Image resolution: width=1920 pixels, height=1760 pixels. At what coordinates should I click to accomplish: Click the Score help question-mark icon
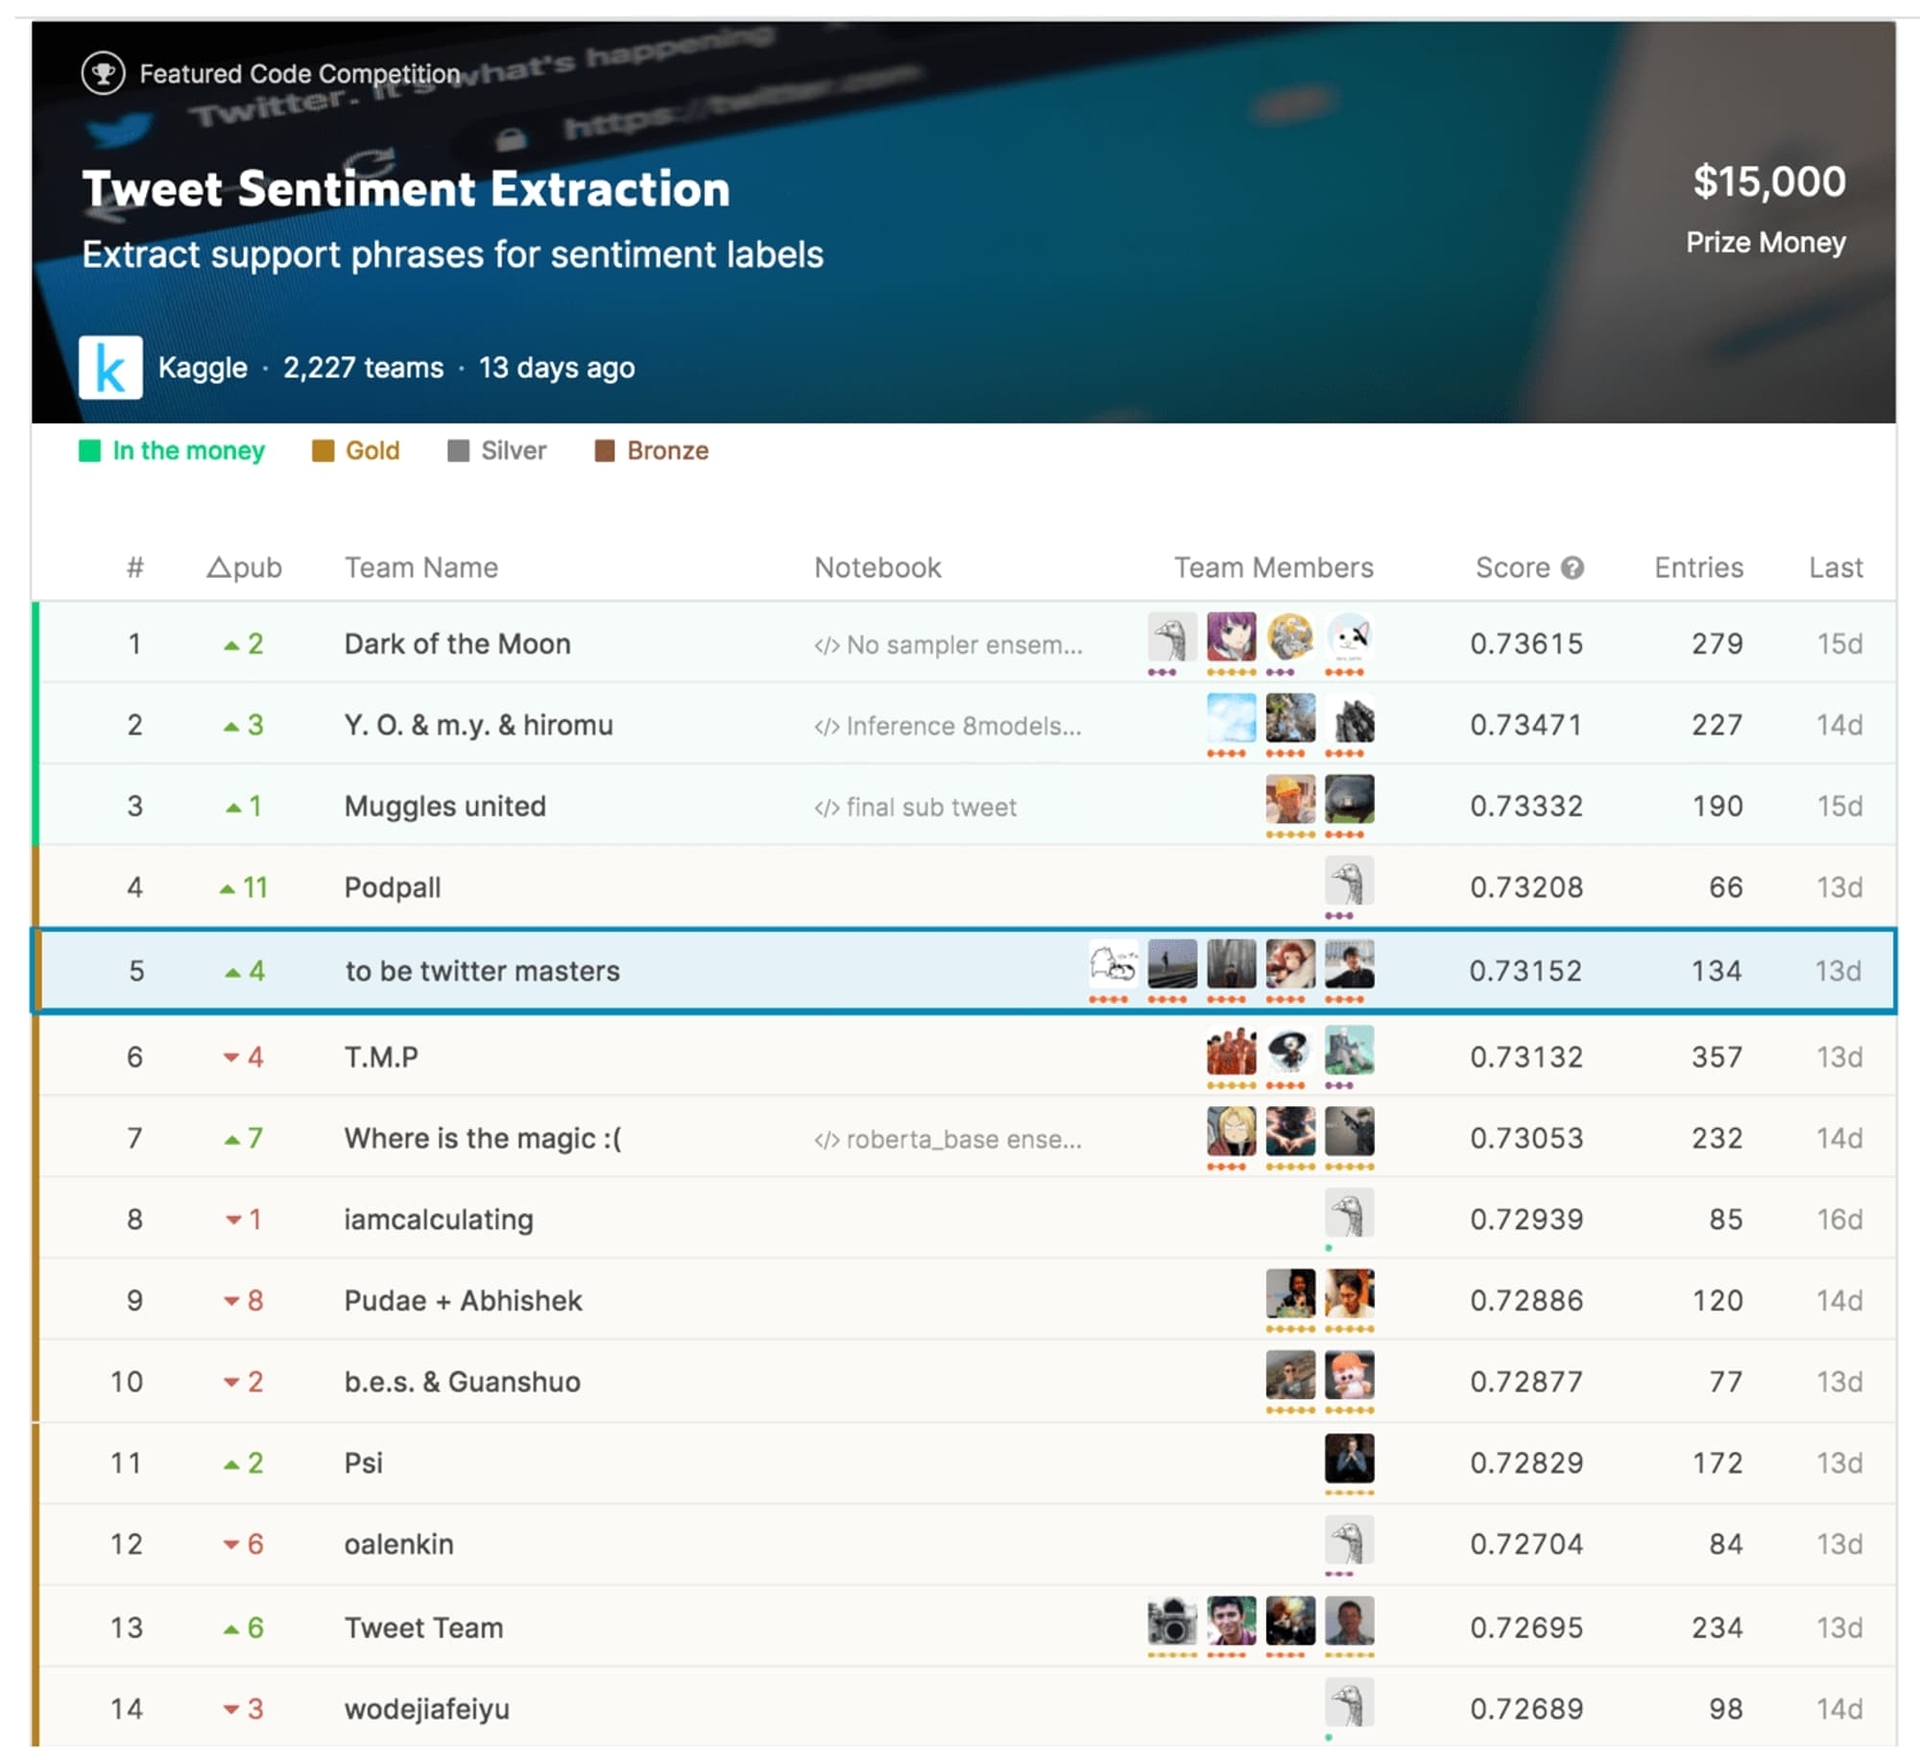pos(1571,567)
